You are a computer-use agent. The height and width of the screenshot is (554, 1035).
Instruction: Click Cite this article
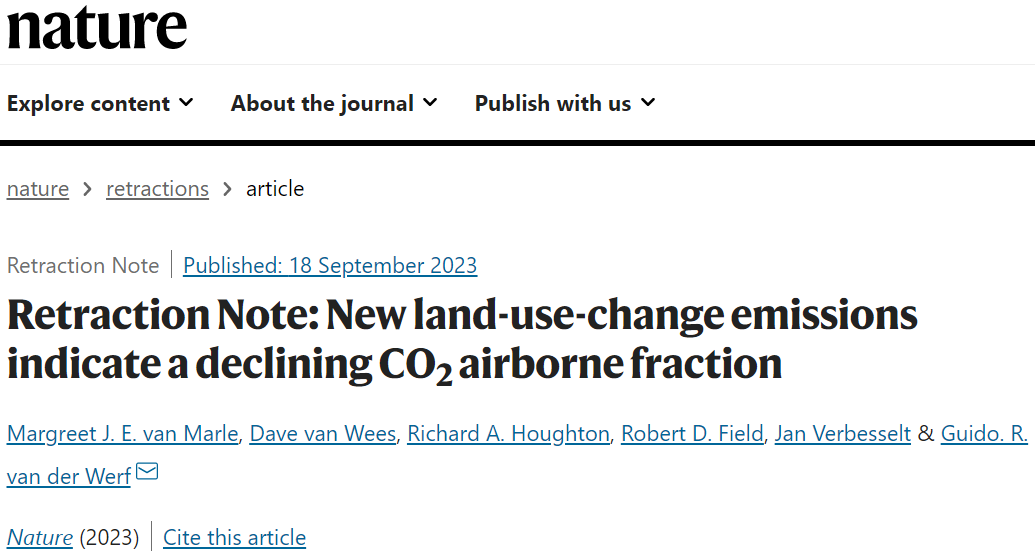234,537
